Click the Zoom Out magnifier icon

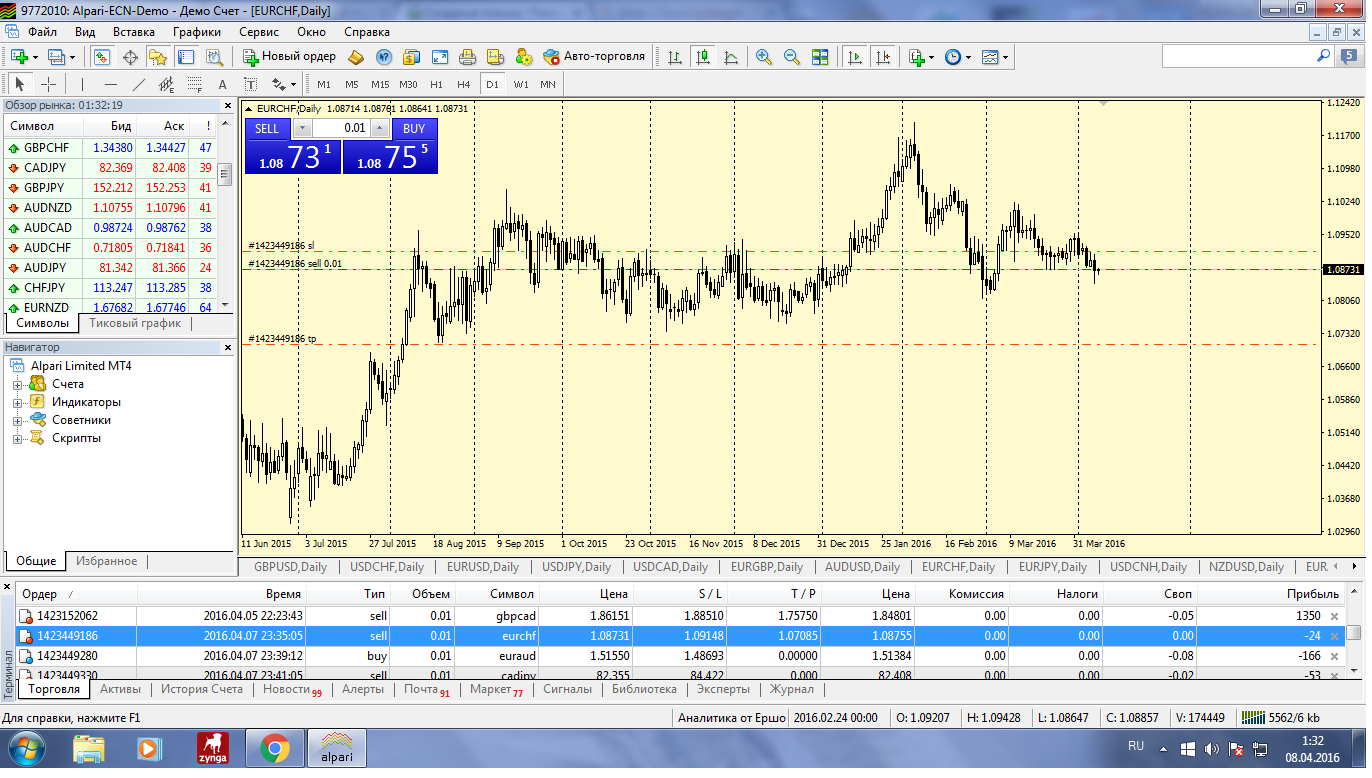792,57
